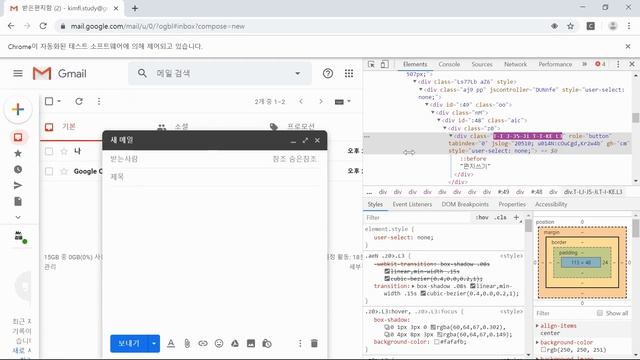Click the Gmail logo
Screen dimensions: 640x360
[60, 73]
